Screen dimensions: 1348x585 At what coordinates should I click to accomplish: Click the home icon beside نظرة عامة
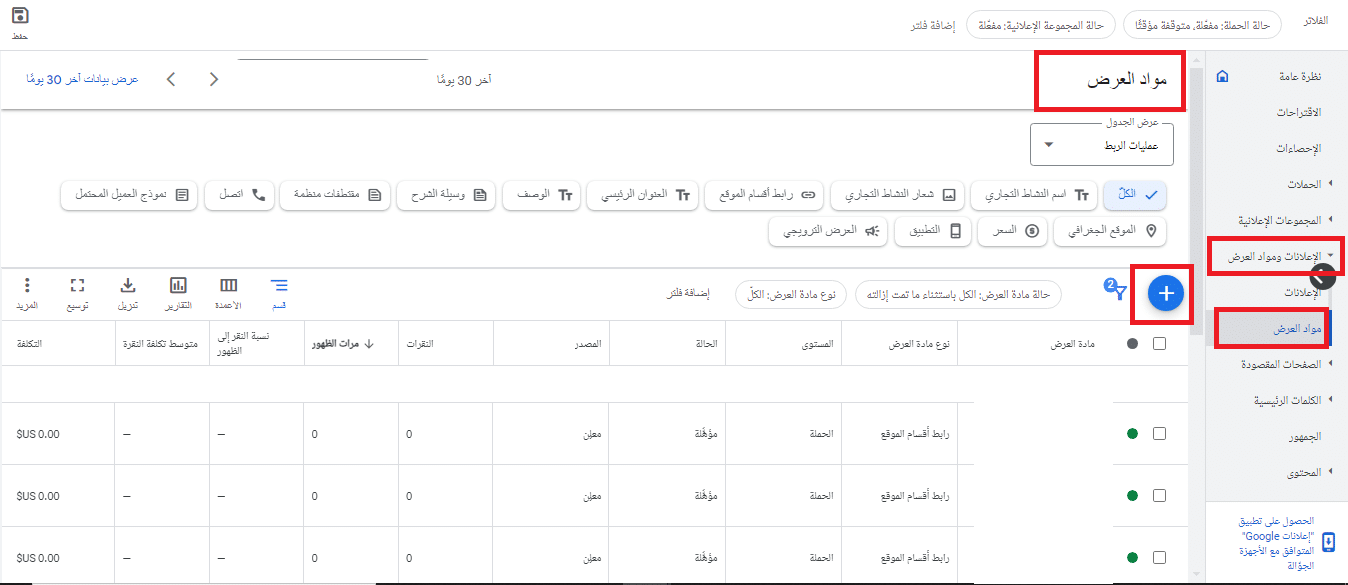(x=1222, y=77)
